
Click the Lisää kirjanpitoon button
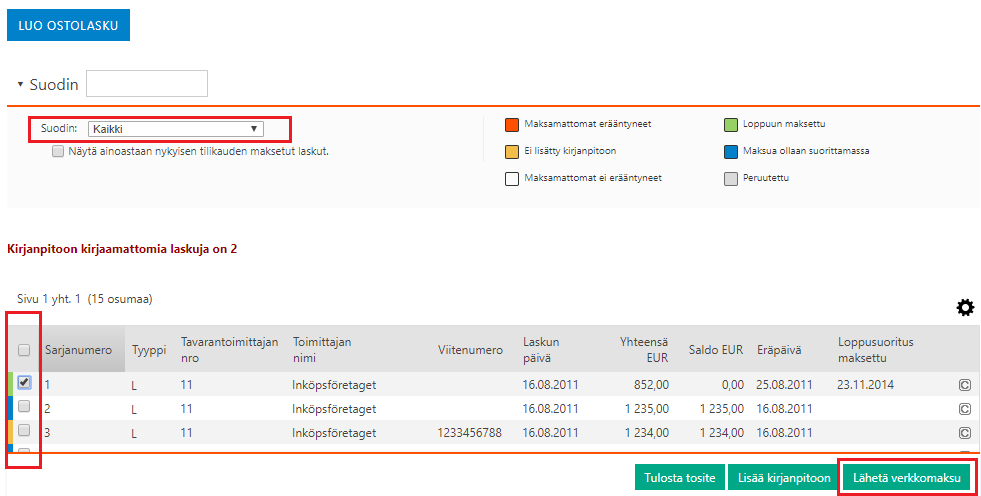click(784, 478)
